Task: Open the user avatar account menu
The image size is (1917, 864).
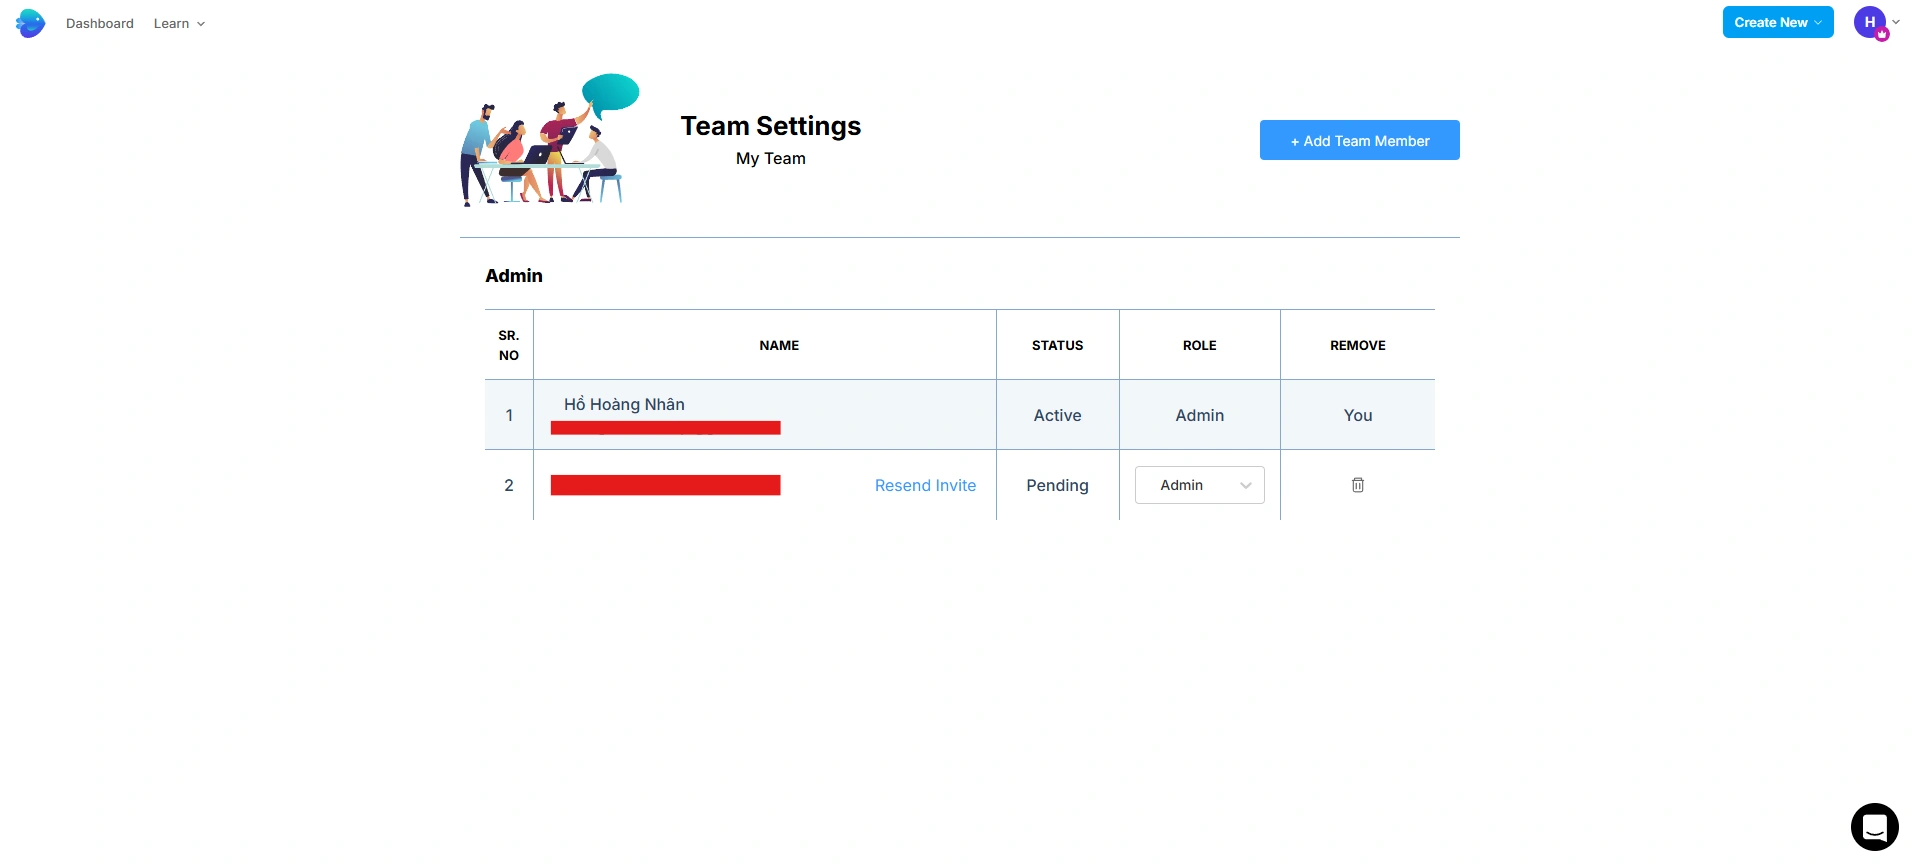Action: point(1876,22)
